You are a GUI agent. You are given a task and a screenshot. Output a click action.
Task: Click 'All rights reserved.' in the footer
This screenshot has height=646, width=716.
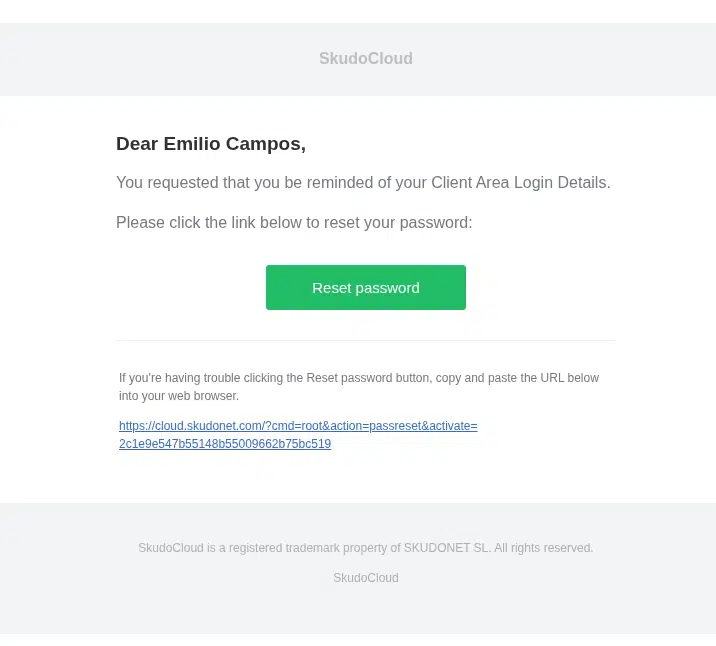point(543,547)
